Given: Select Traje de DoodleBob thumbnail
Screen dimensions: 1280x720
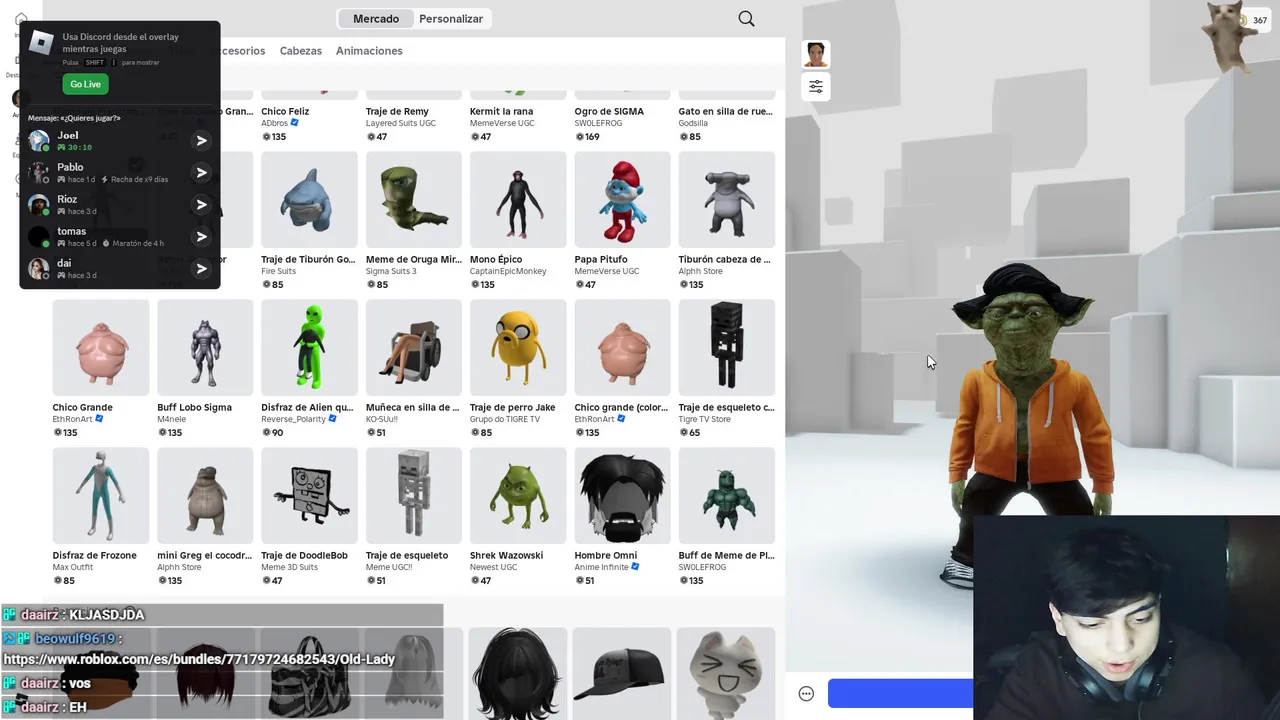Looking at the screenshot, I should click(x=309, y=496).
